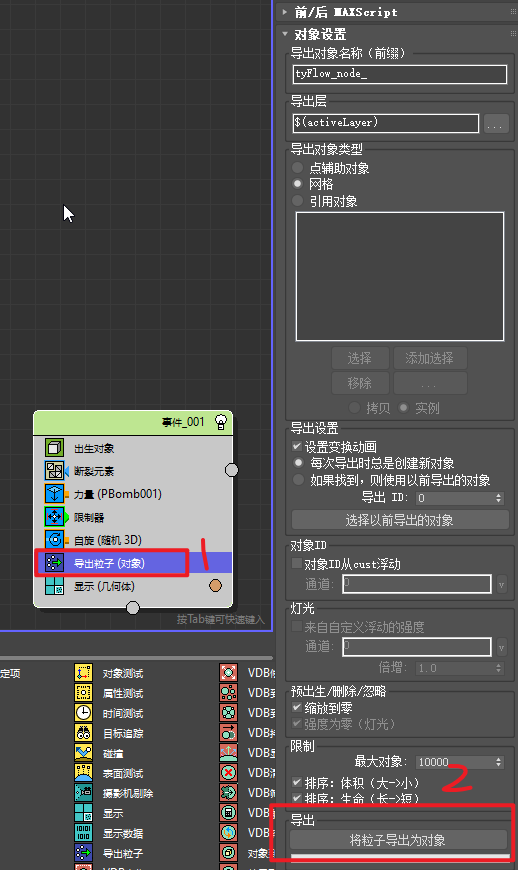Image resolution: width=518 pixels, height=870 pixels.
Task: Click the 选择以前导出的对象 button
Action: tap(399, 520)
